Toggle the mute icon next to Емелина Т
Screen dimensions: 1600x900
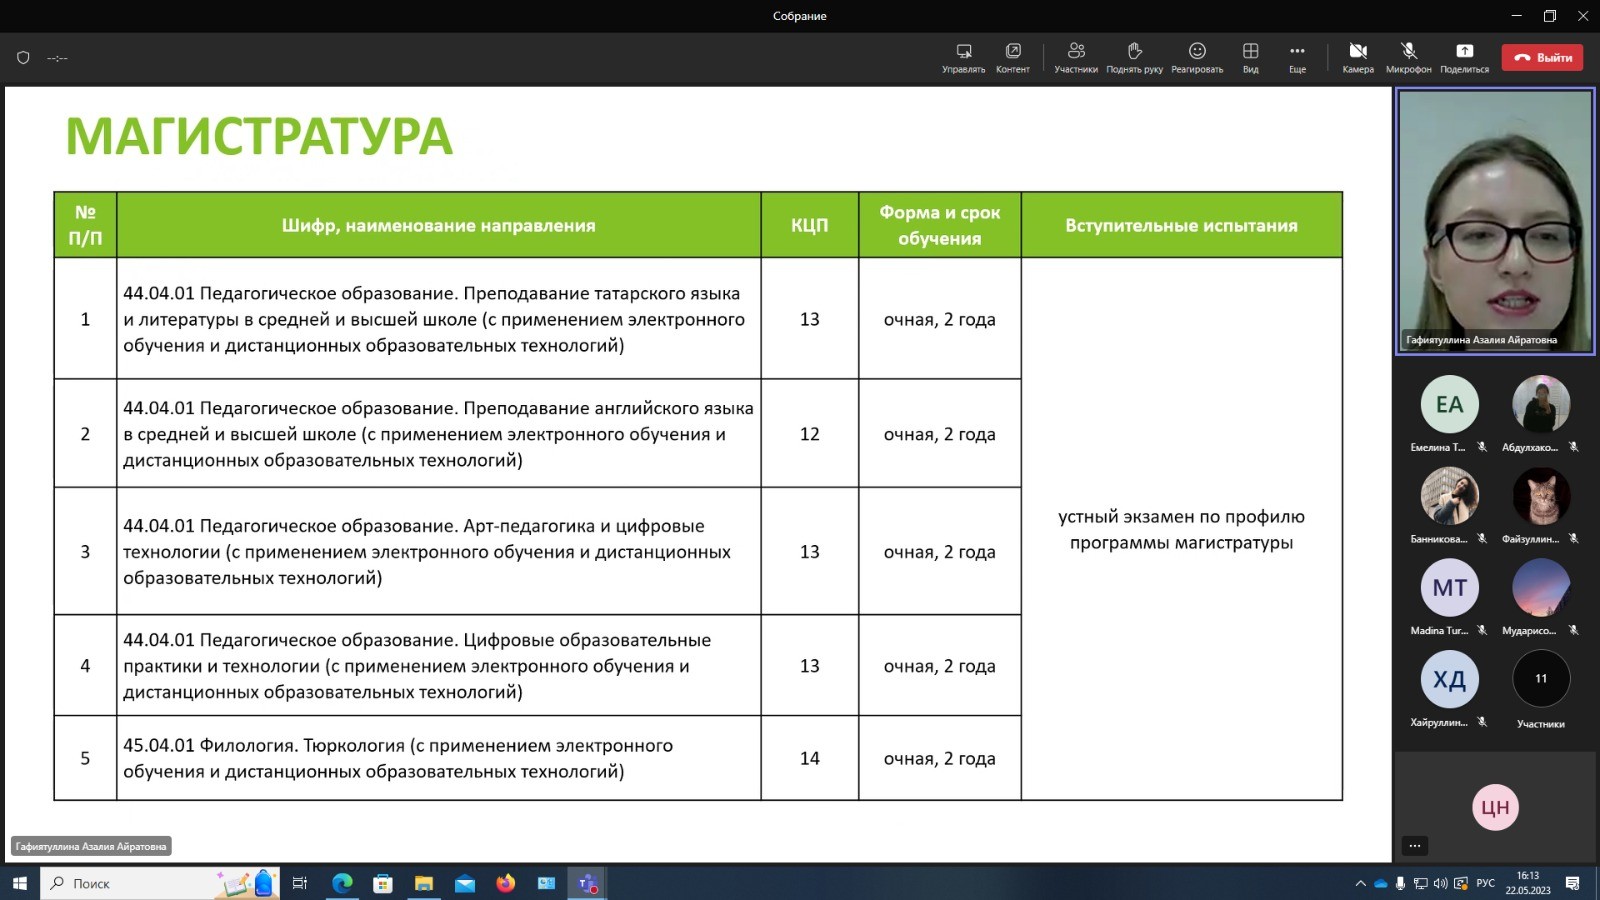point(1482,447)
